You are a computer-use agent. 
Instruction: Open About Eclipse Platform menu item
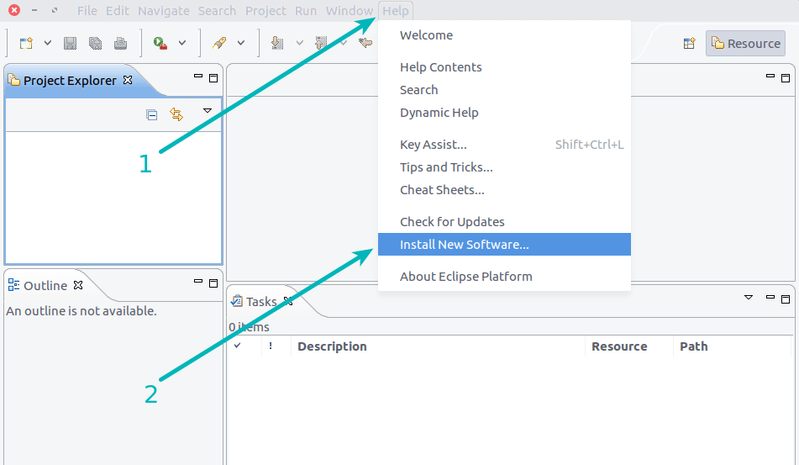pyautogui.click(x=466, y=276)
